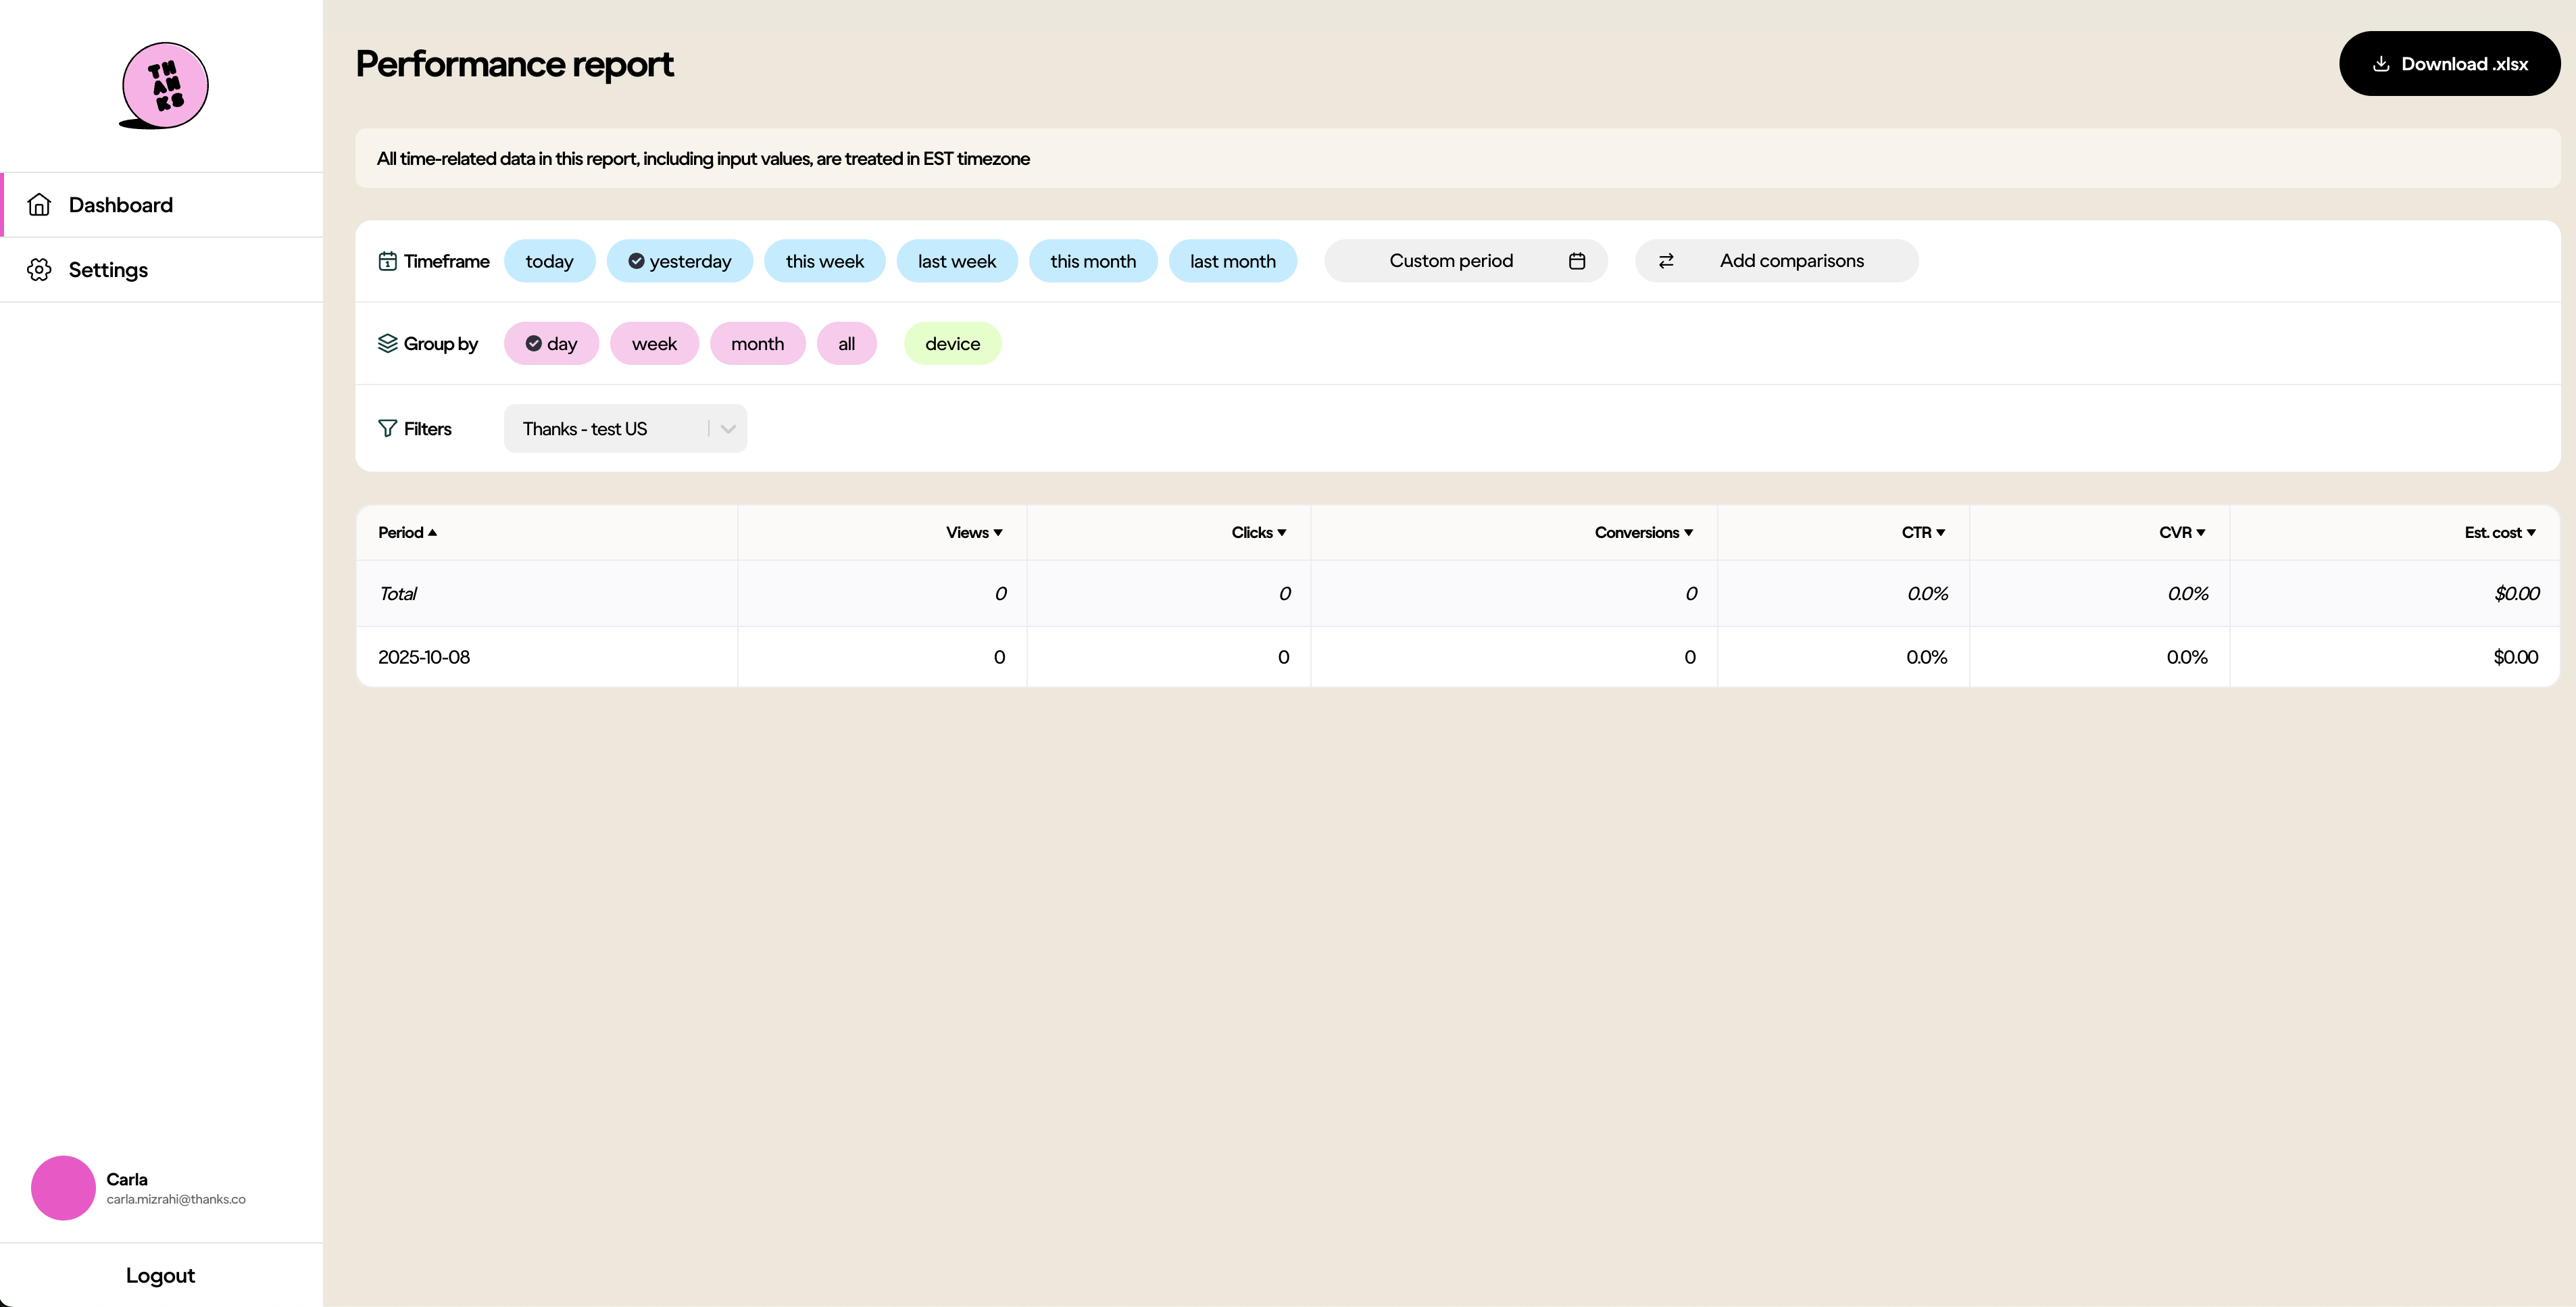Enable the green 'device' grouping chip
The width and height of the screenshot is (2576, 1307).
tap(952, 344)
